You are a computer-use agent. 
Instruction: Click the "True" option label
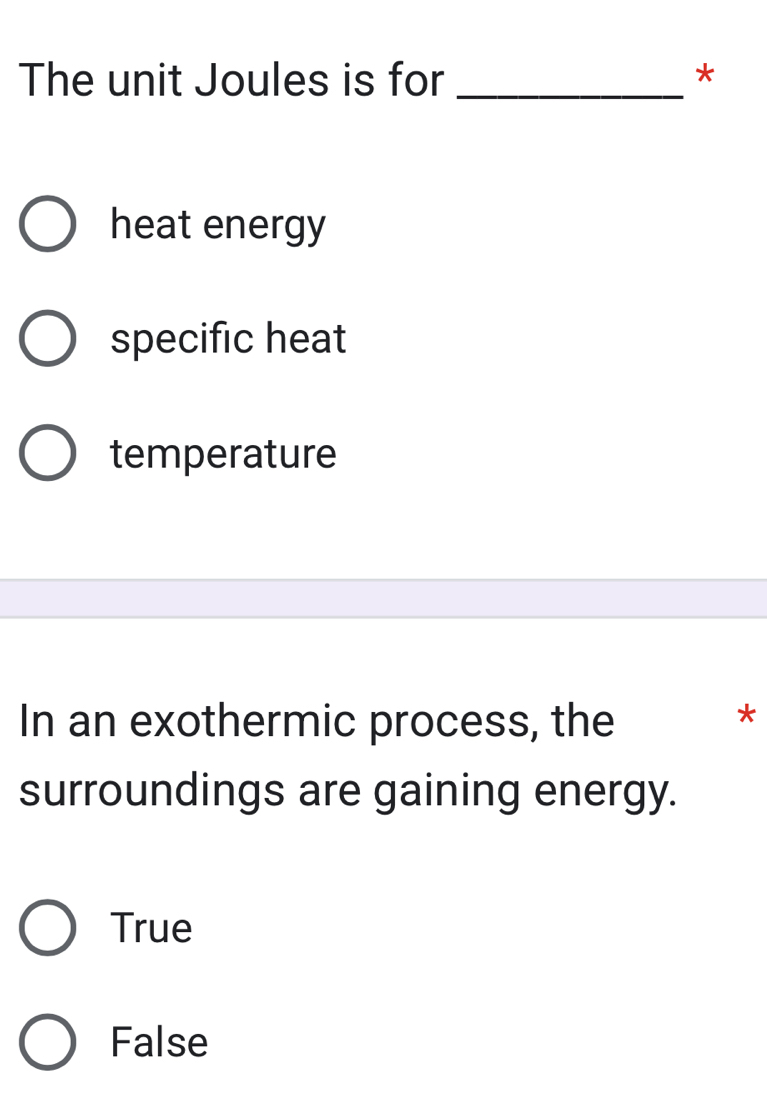pyautogui.click(x=150, y=927)
